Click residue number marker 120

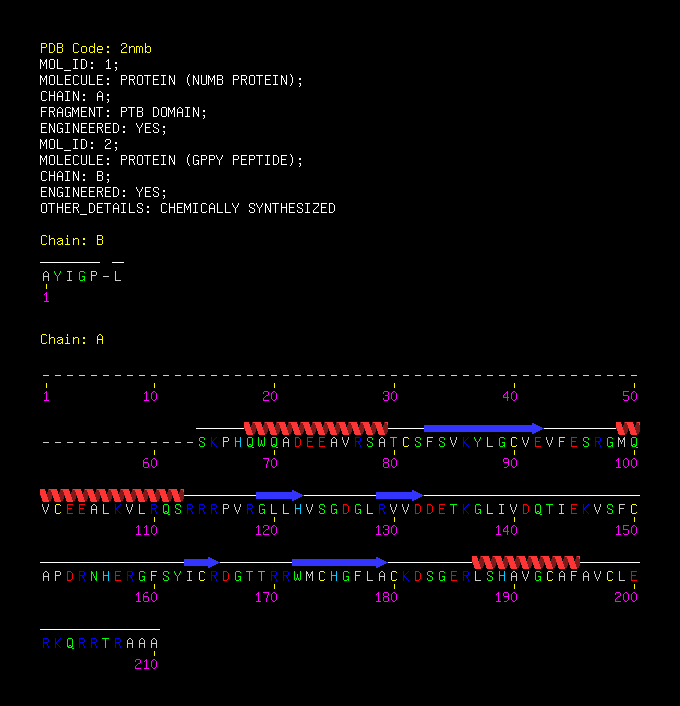[x=267, y=530]
